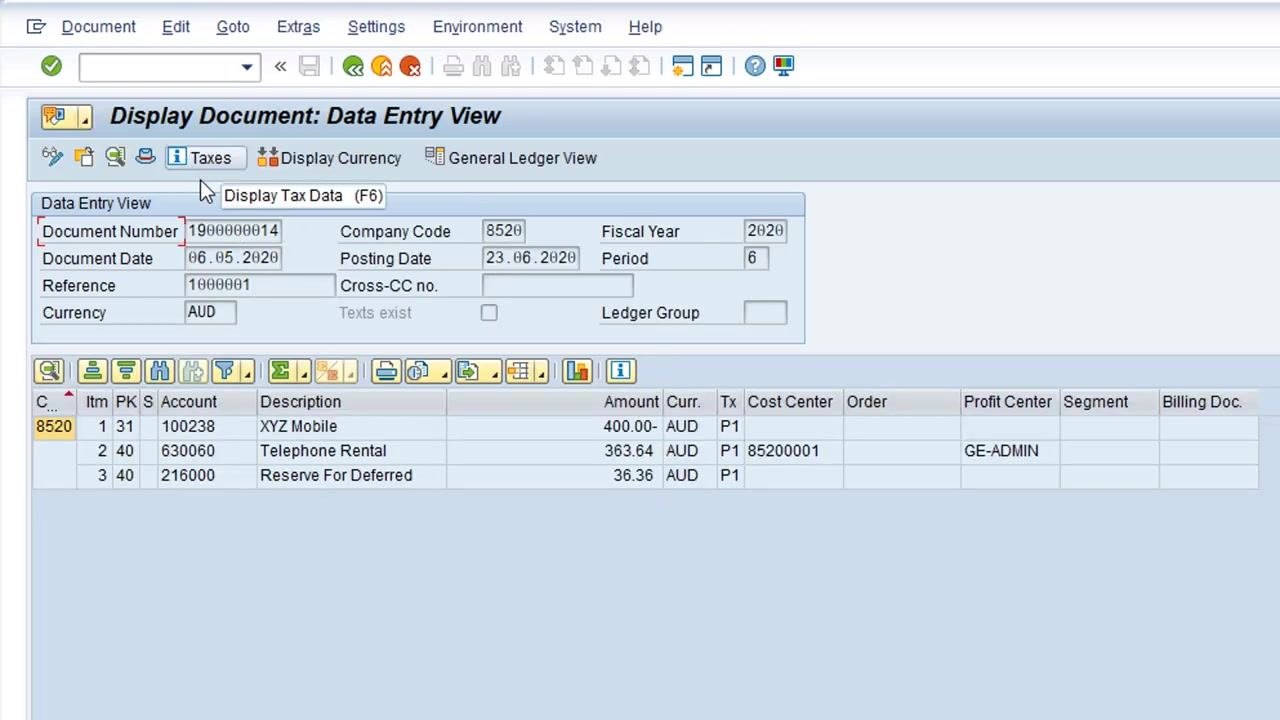Click the Find binoculars icon in grid toolbar
Image resolution: width=1280 pixels, height=720 pixels.
click(159, 372)
